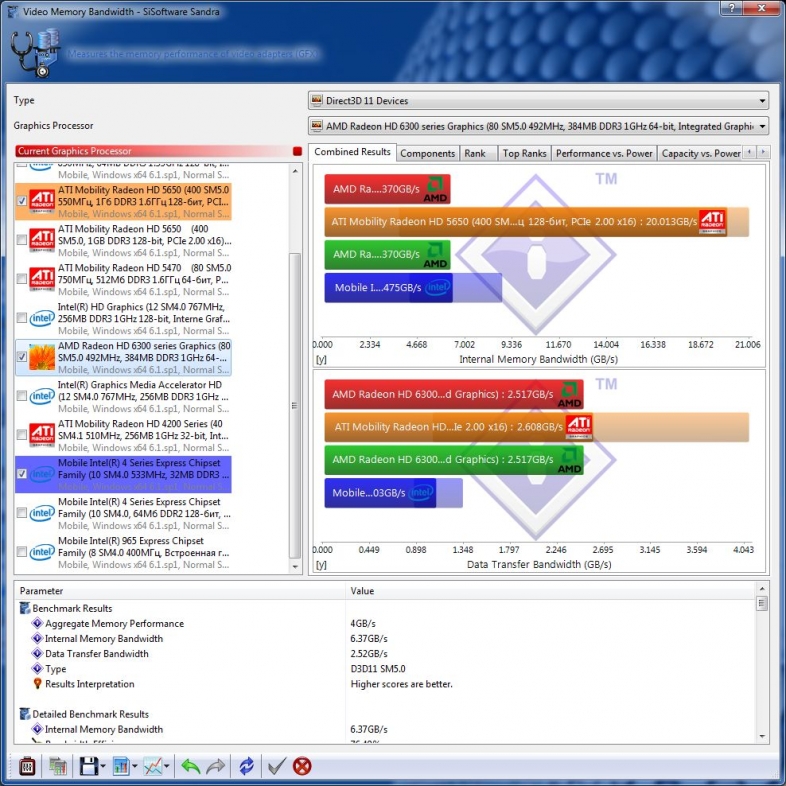Viewport: 786px width, 786px height.
Task: Click the red cancel X icon
Action: click(x=302, y=766)
